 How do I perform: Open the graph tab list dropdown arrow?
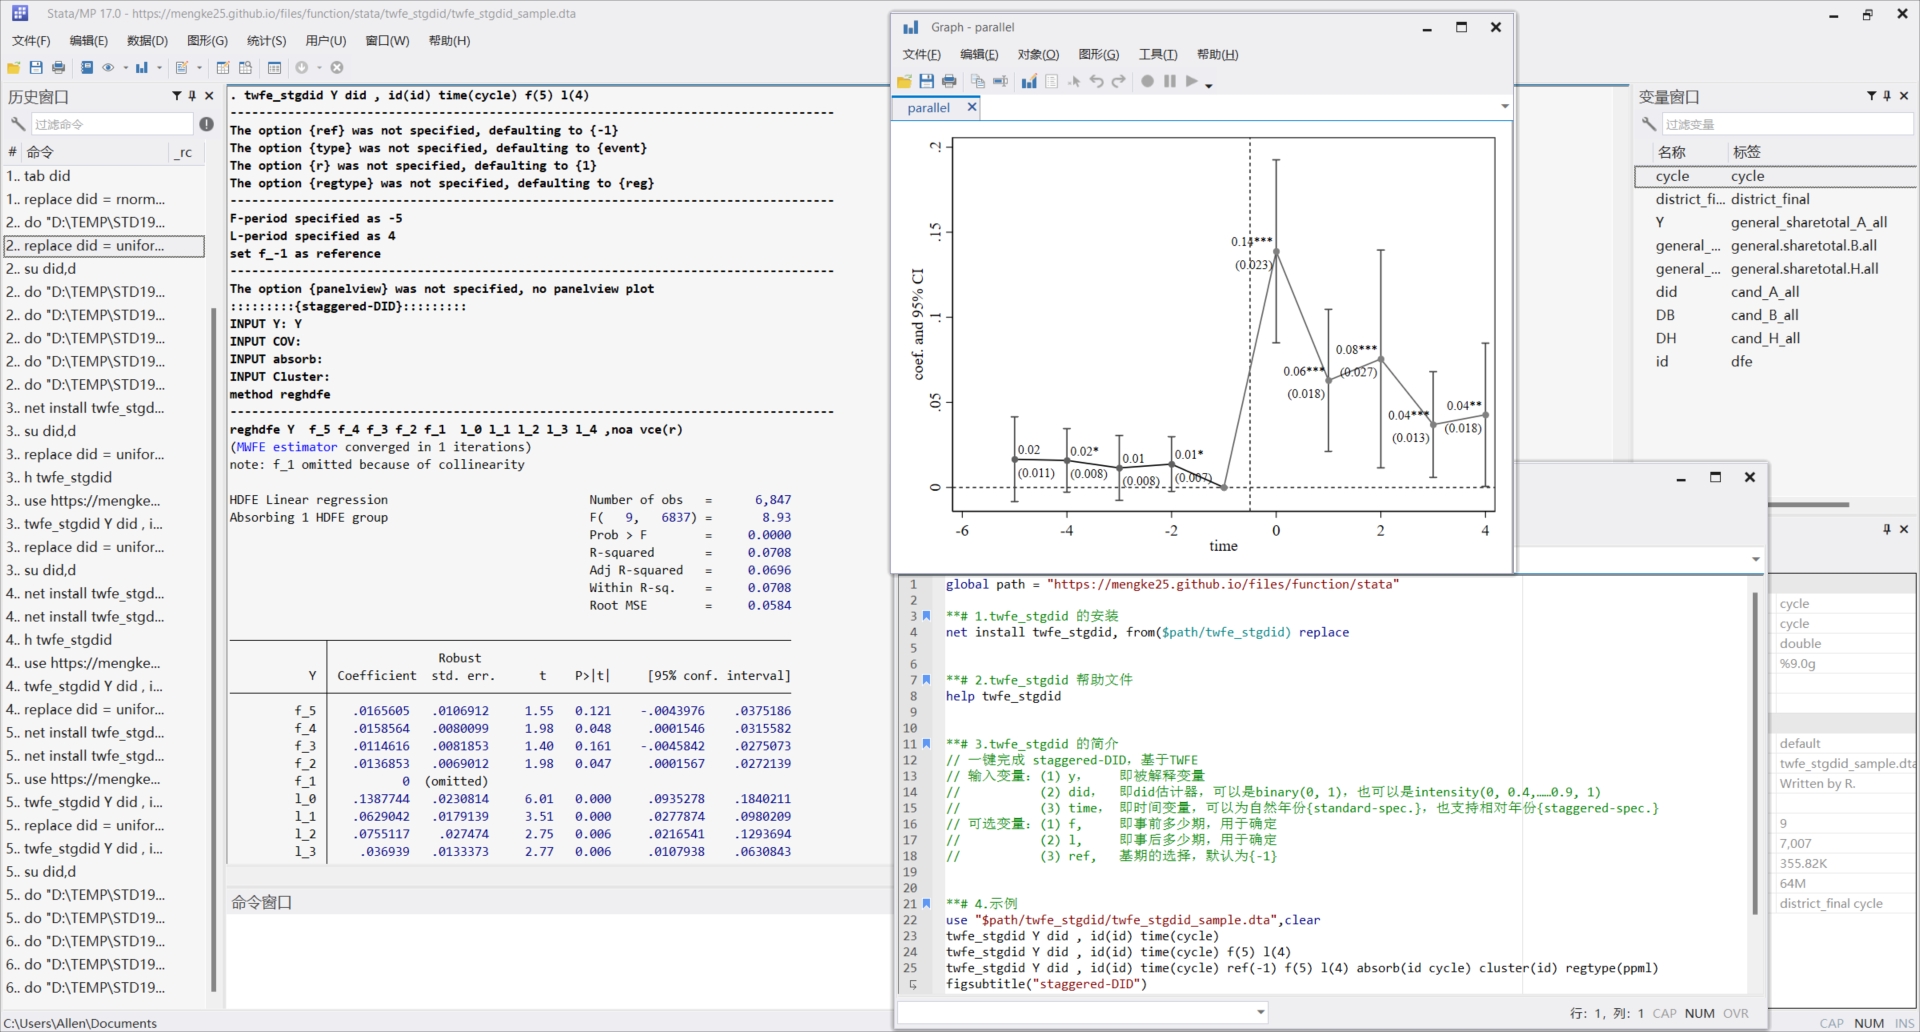1504,106
